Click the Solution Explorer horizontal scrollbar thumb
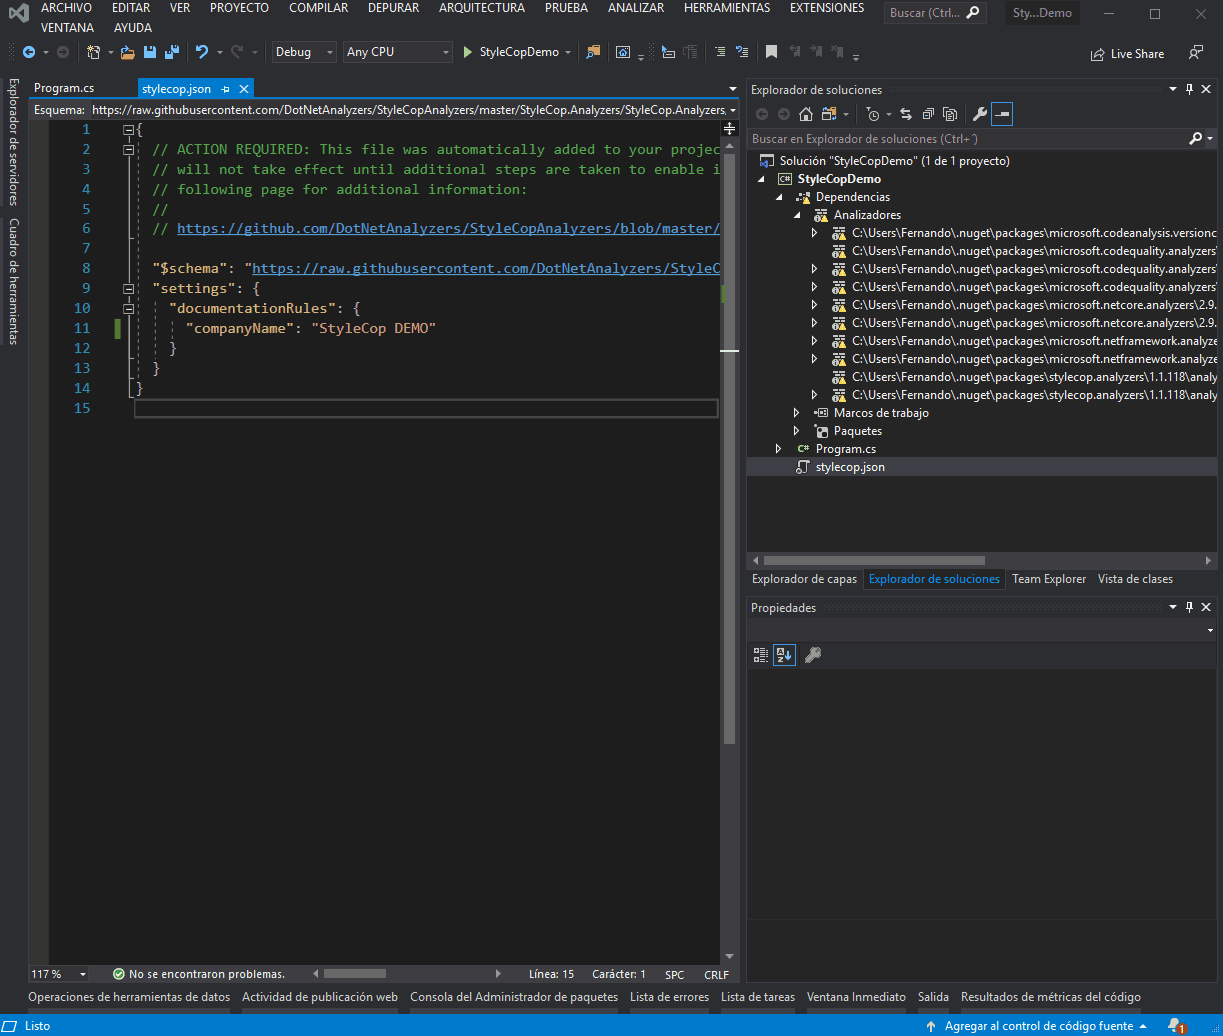Screen dimensions: 1223x1036 tap(874, 561)
